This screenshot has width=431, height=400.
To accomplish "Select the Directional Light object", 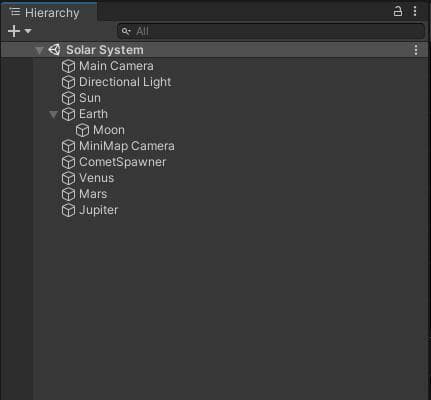I will (x=125, y=82).
